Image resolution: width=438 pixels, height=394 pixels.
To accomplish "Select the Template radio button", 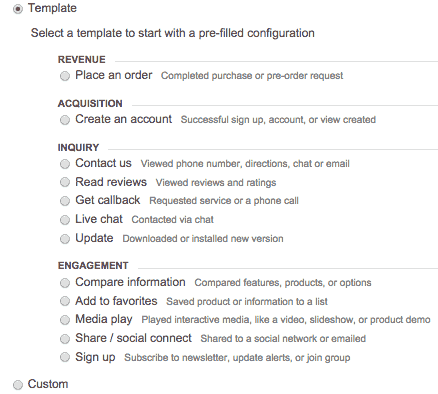I will (x=18, y=9).
